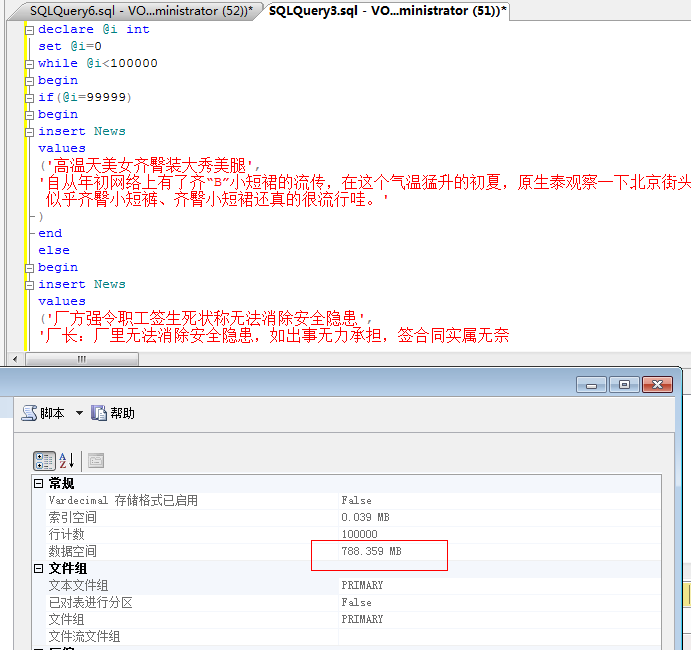691x650 pixels.
Task: Click the PRIMARY value of 文本文件组
Action: tap(362, 586)
